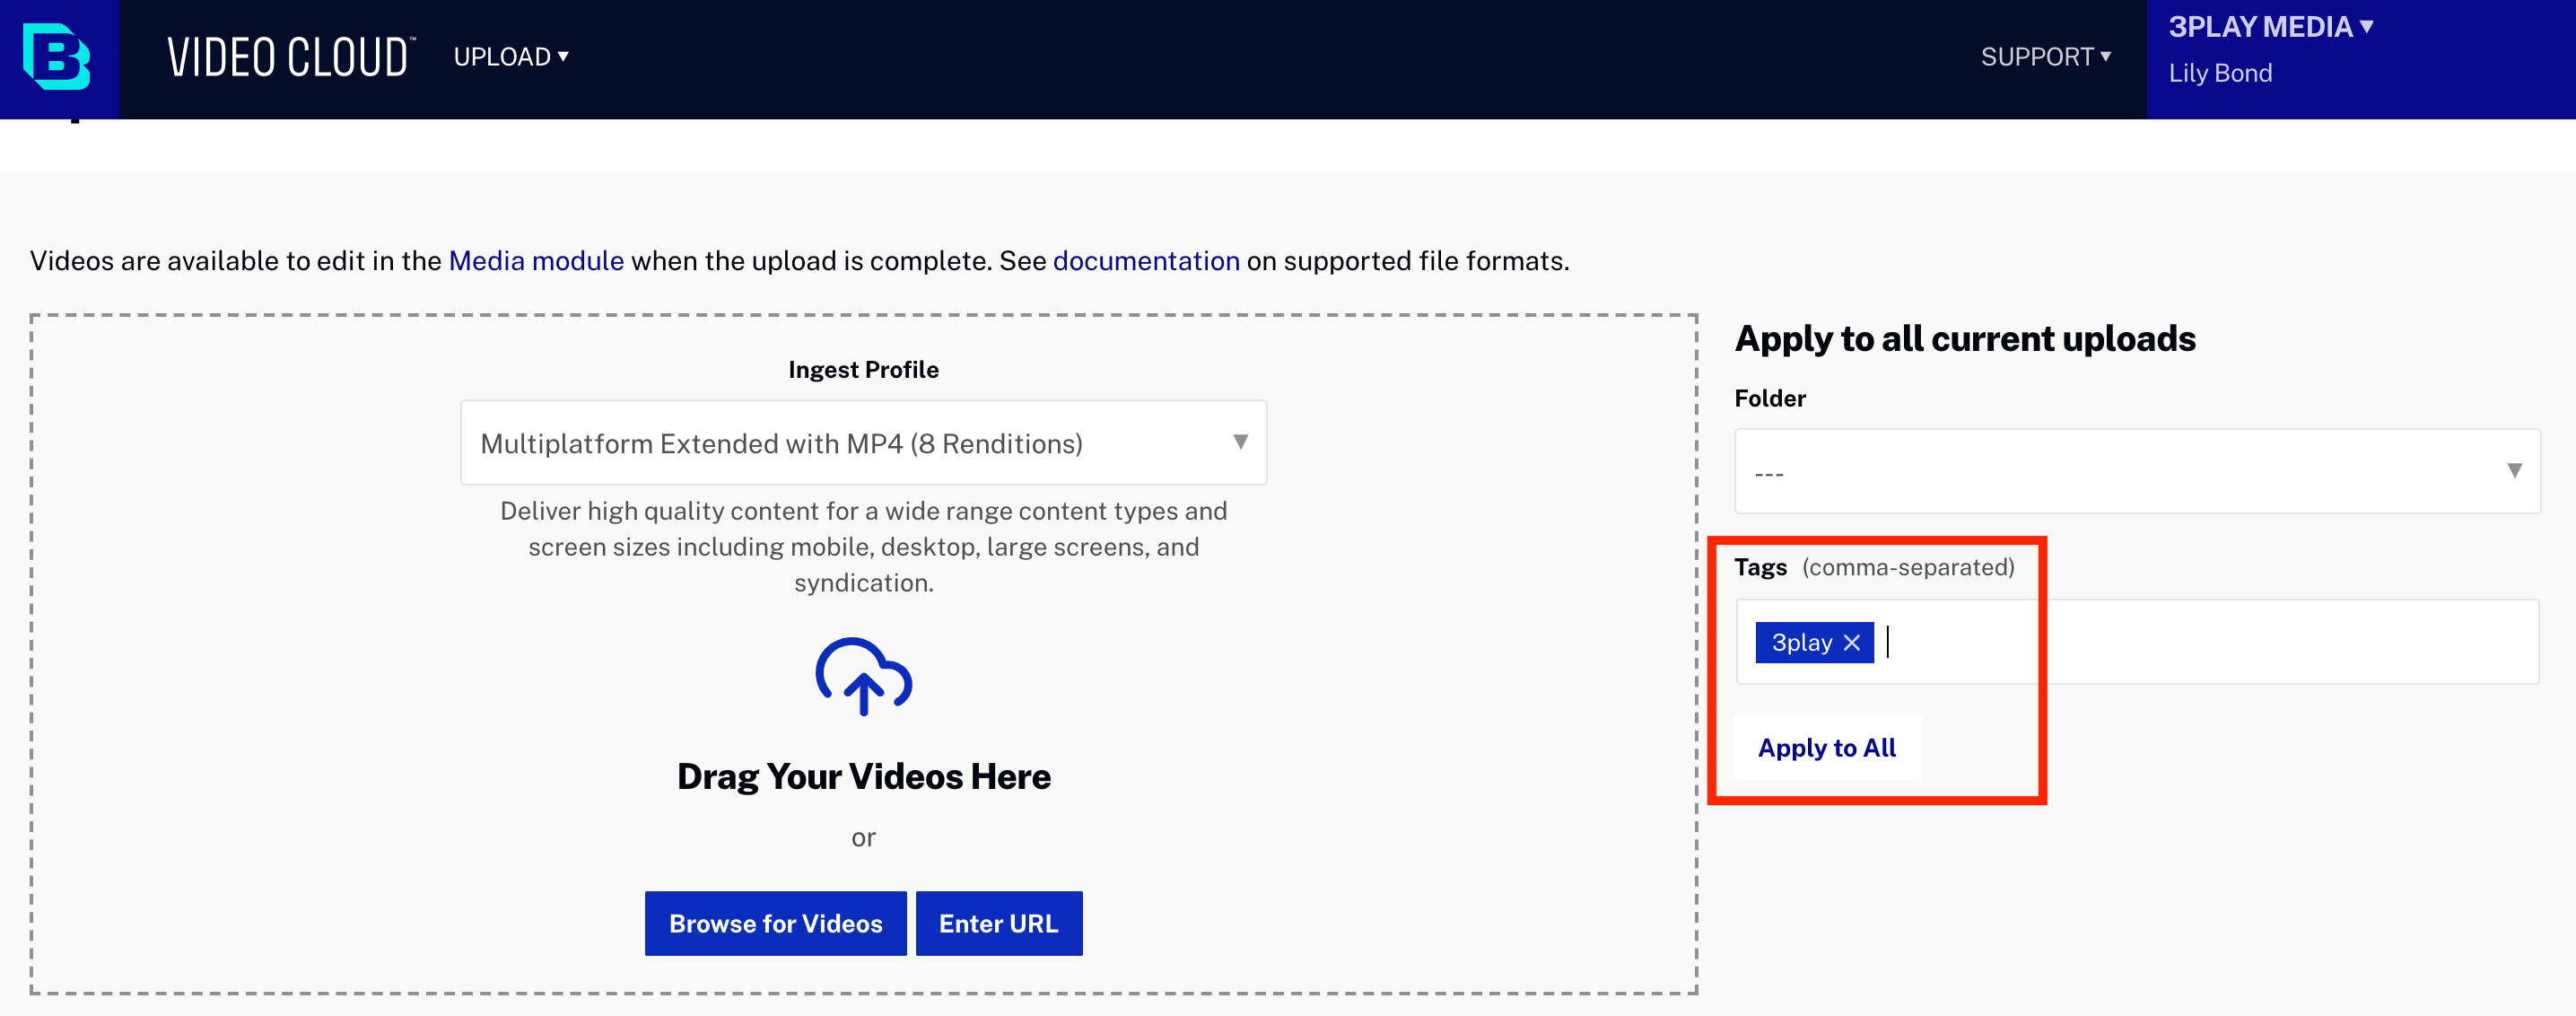
Task: Click inside the Tags input field
Action: point(2200,643)
